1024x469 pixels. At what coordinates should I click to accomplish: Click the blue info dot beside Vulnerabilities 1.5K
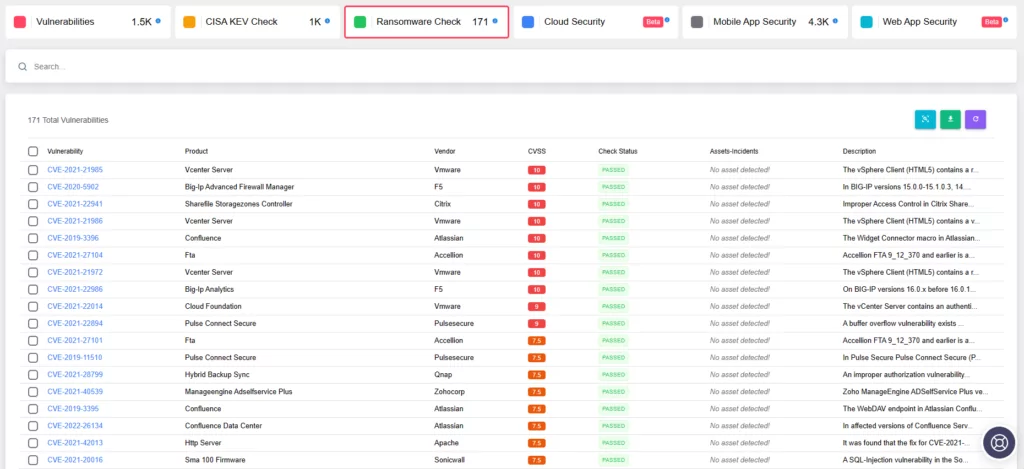[158, 21]
